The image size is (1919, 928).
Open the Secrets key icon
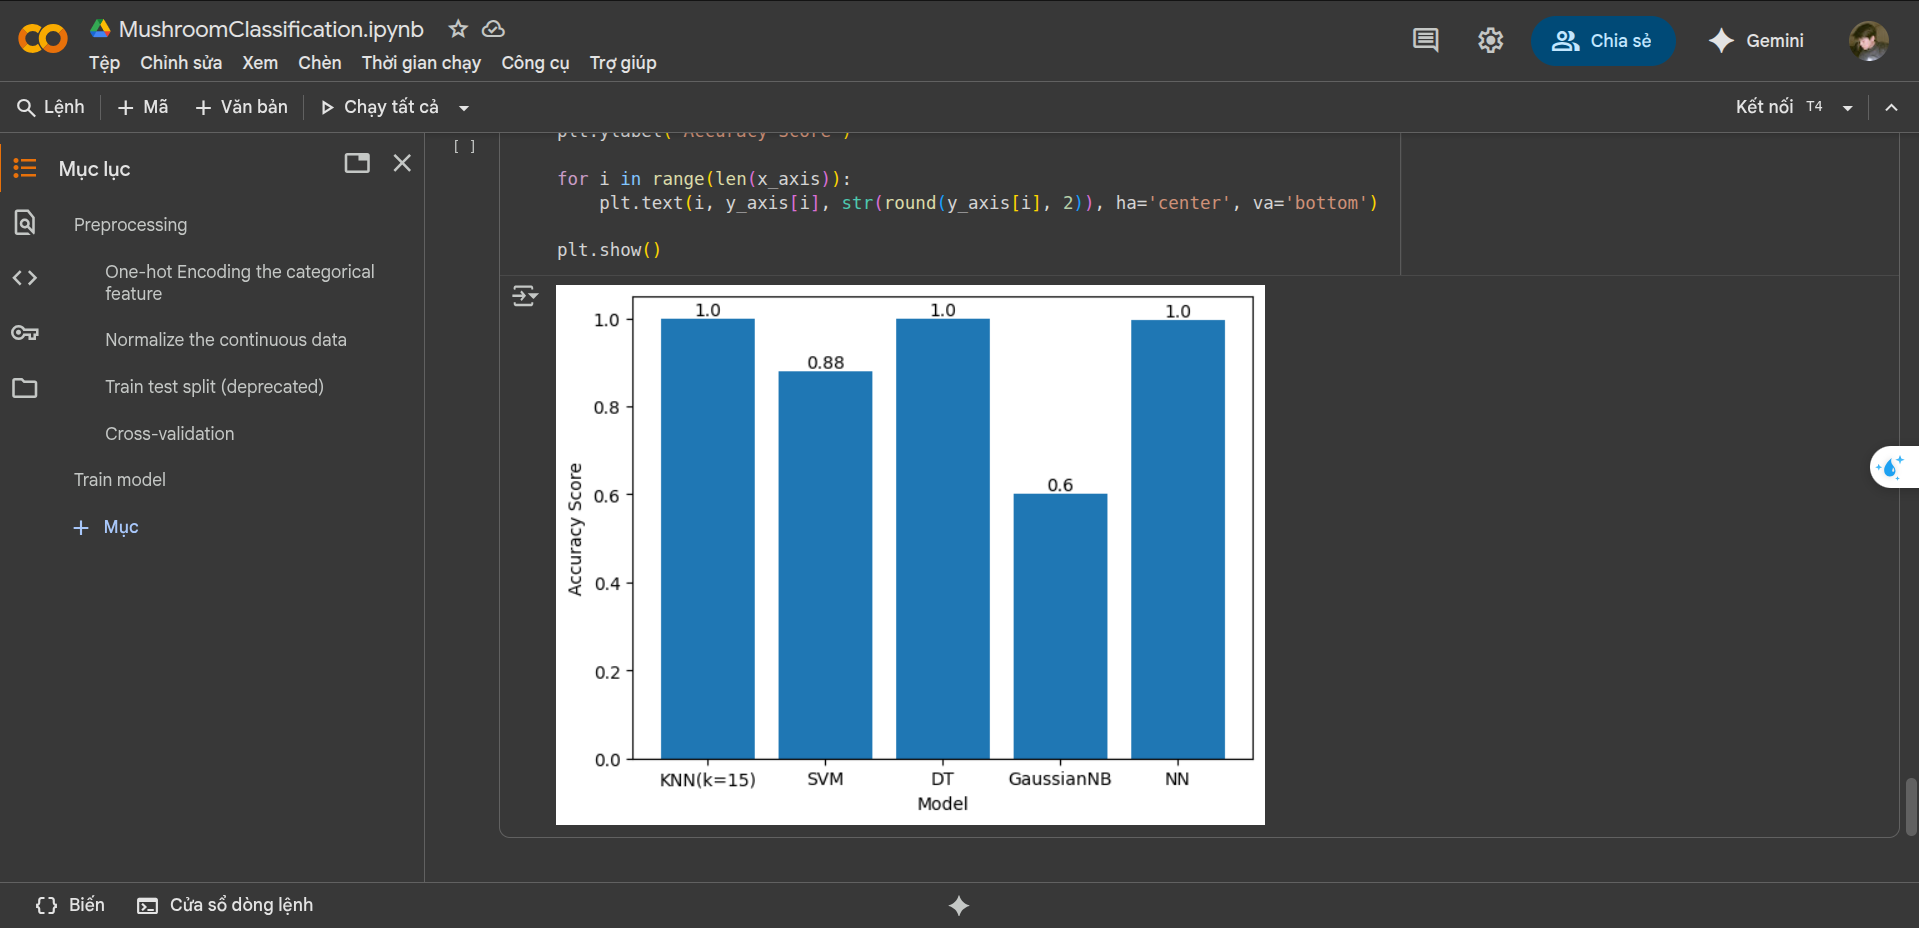pos(25,333)
